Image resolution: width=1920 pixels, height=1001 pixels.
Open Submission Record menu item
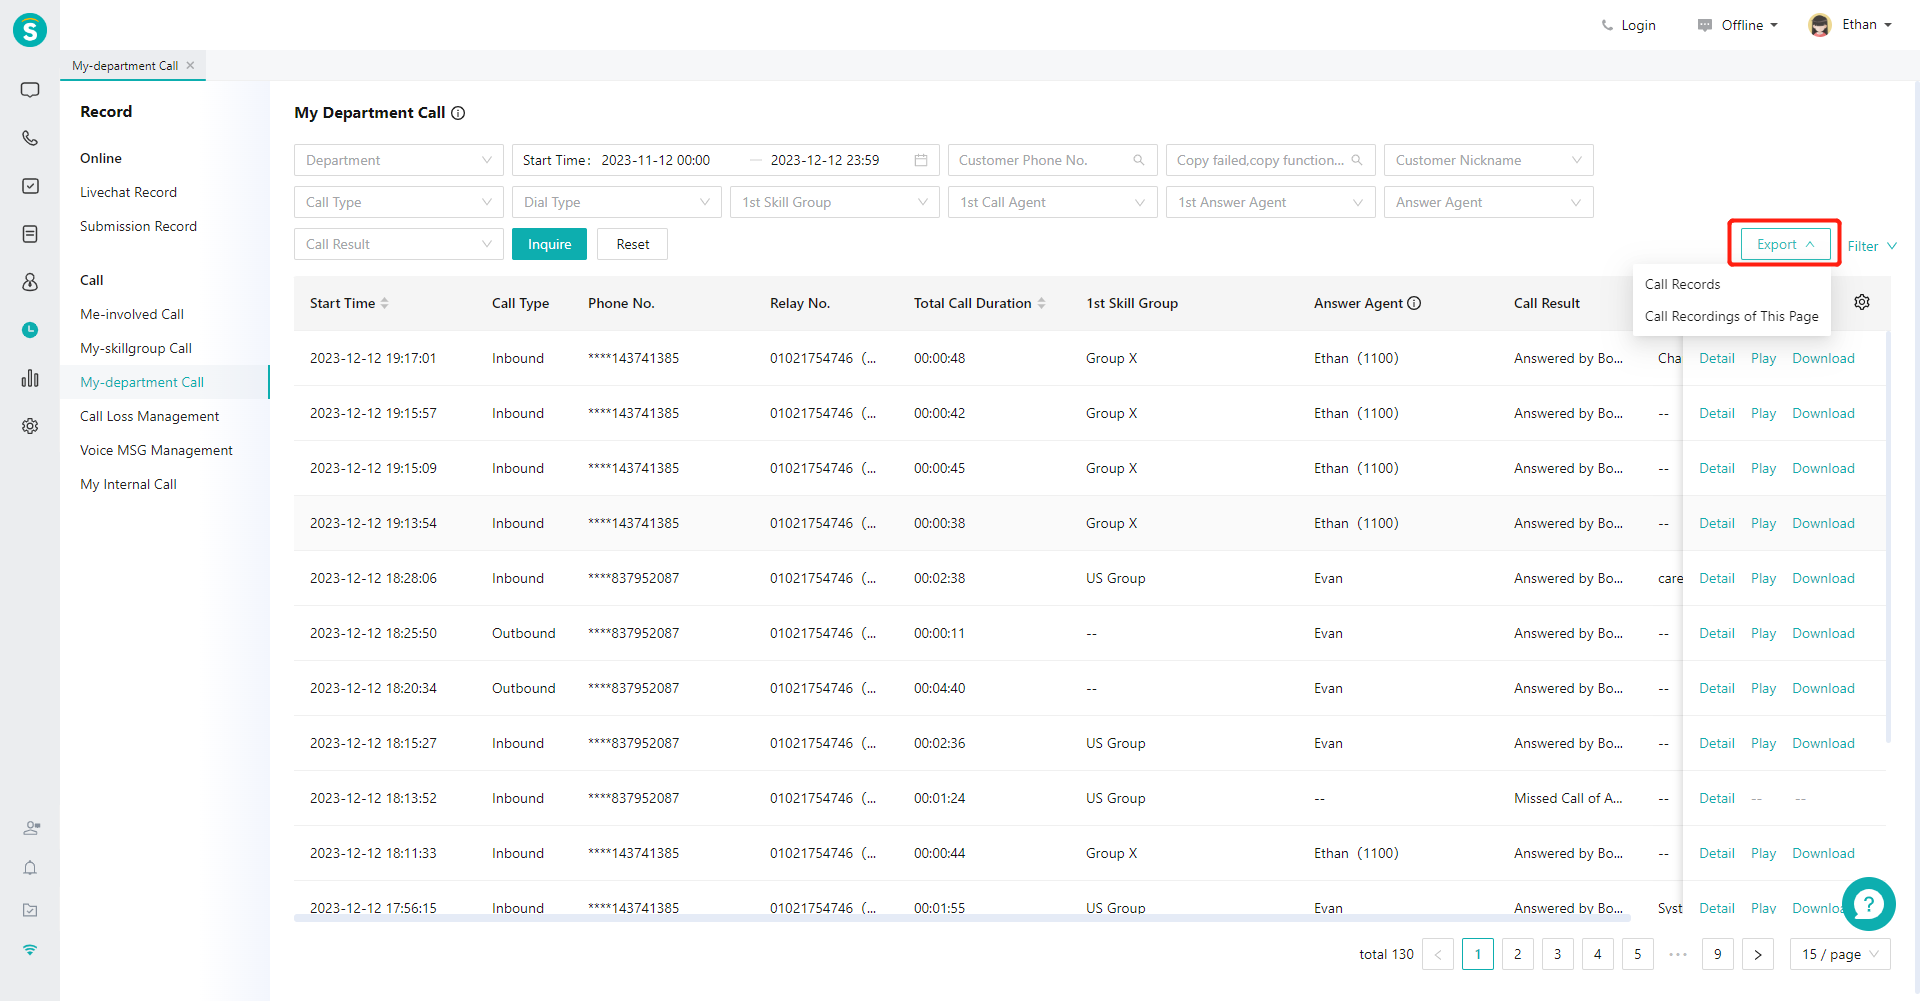(x=138, y=226)
